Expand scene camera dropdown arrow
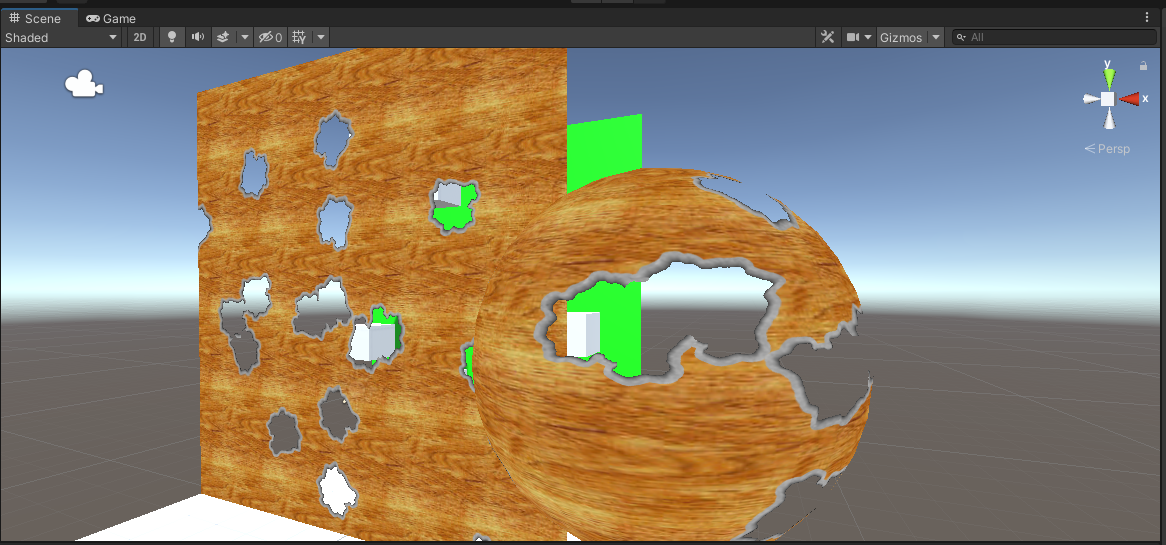Viewport: 1166px width, 545px height. click(x=868, y=37)
